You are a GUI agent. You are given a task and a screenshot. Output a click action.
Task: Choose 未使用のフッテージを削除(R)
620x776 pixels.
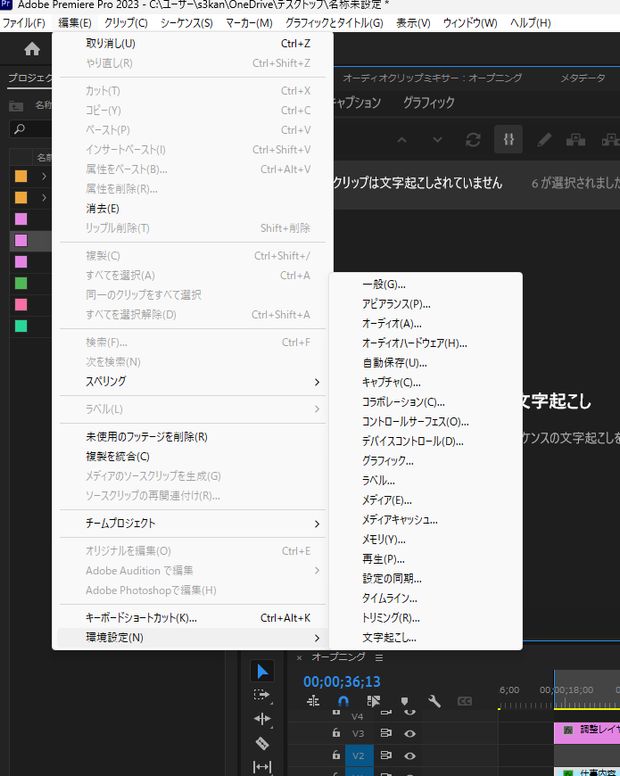pos(192,437)
